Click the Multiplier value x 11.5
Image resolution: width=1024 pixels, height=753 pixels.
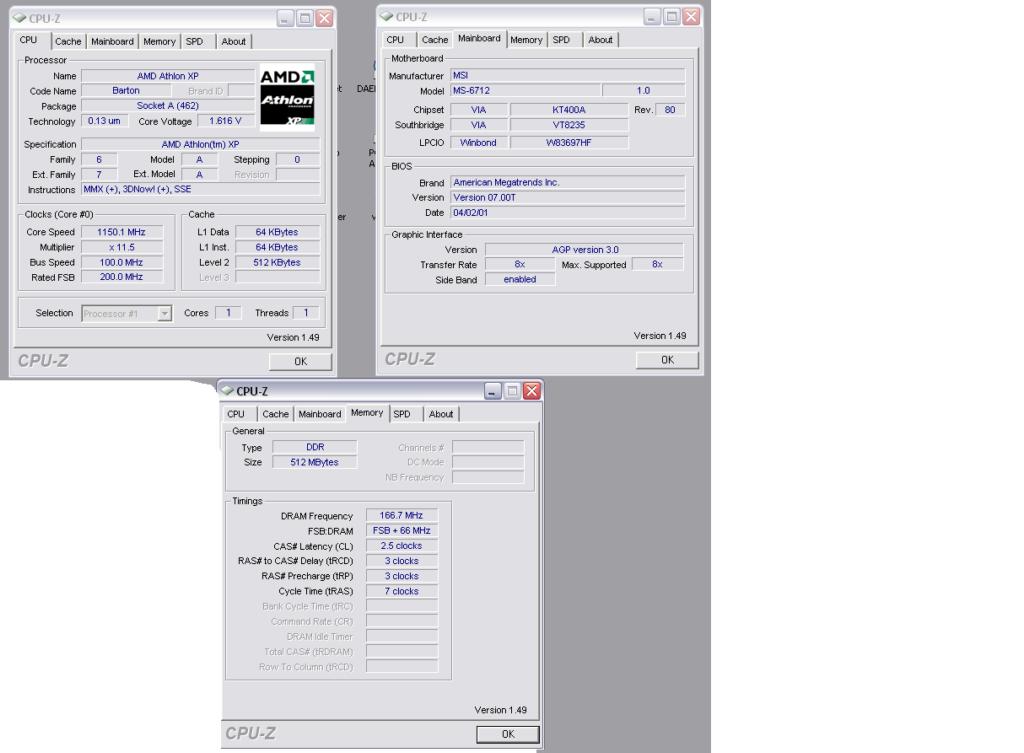[121, 247]
